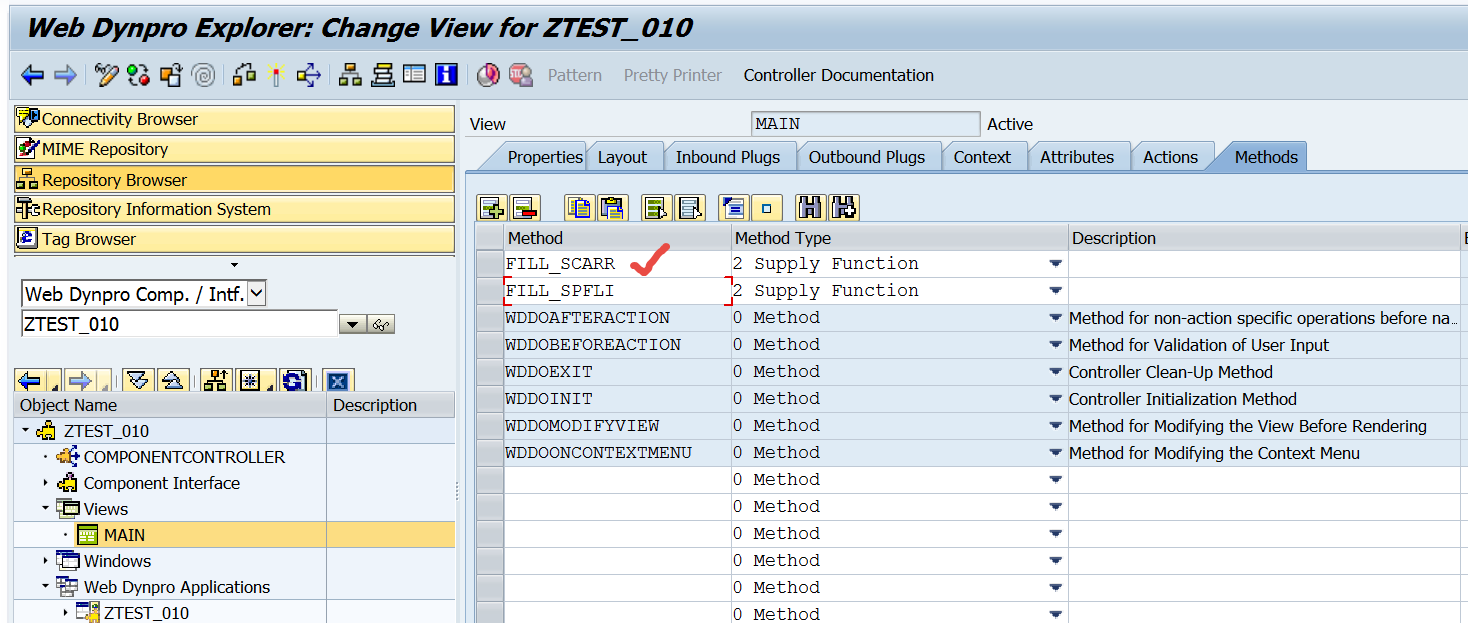Close the object browser with the X icon
Screen dimensions: 1468x623
pos(338,381)
